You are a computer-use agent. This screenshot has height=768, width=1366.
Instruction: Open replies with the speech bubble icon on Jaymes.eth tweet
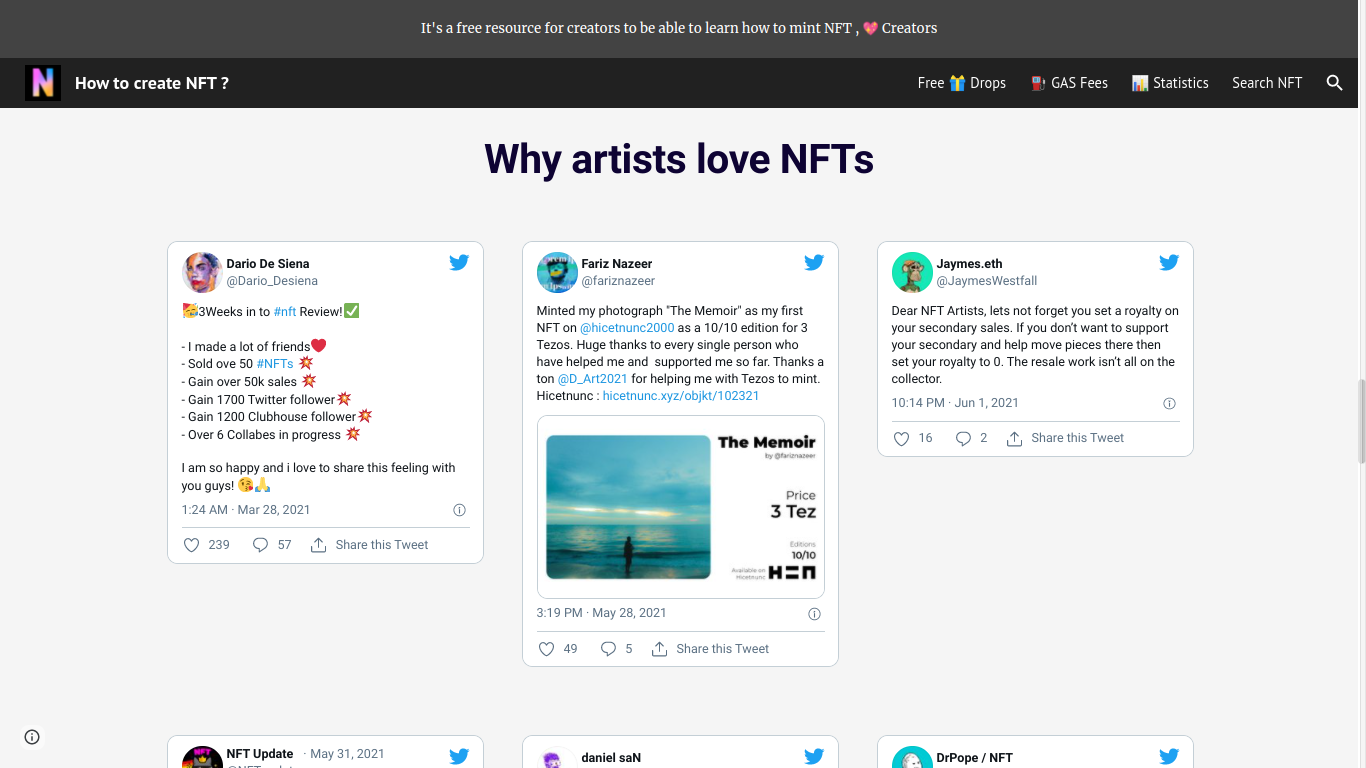click(x=961, y=438)
